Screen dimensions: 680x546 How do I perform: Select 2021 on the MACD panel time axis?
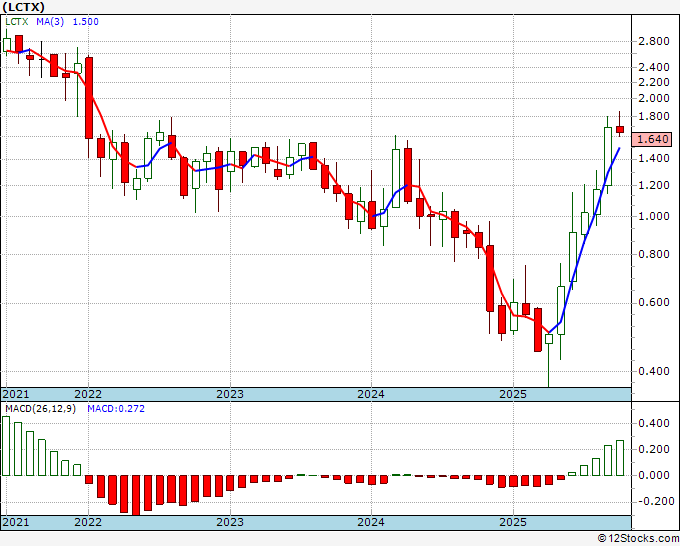click(16, 522)
